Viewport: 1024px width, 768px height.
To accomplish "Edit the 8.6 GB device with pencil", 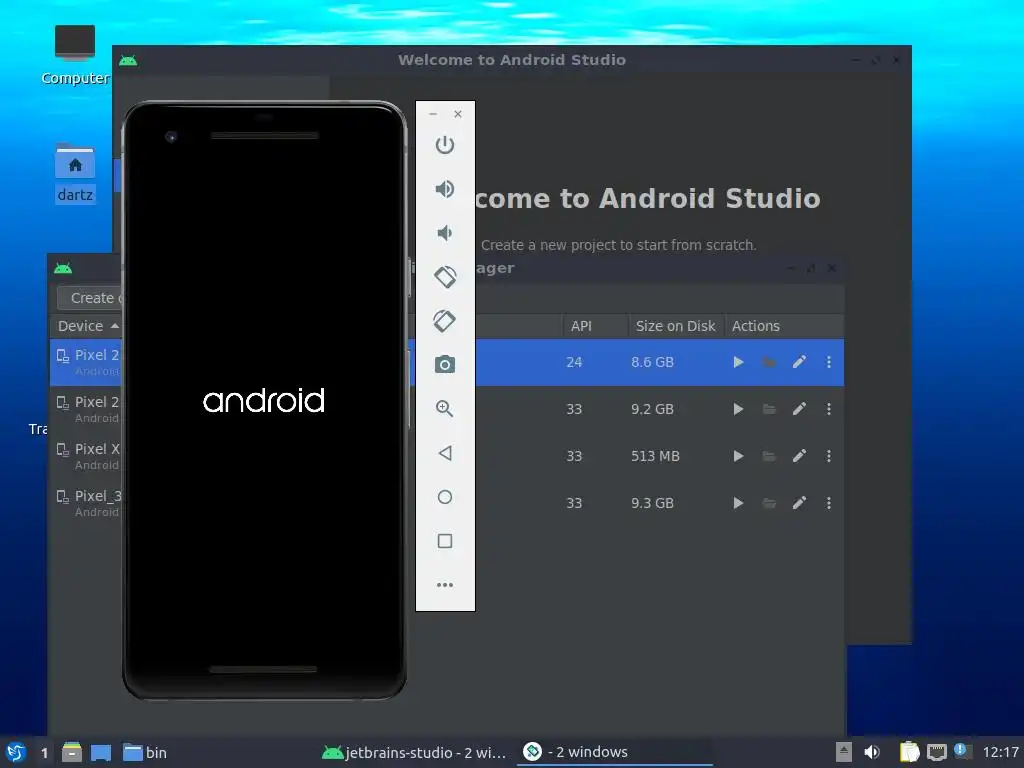I will point(799,362).
